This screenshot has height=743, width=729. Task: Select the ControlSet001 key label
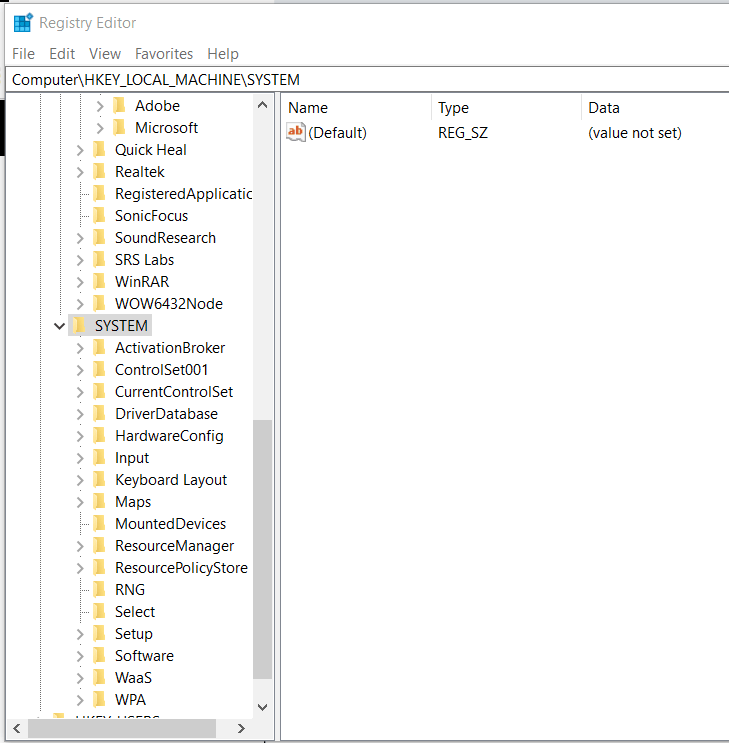point(162,370)
